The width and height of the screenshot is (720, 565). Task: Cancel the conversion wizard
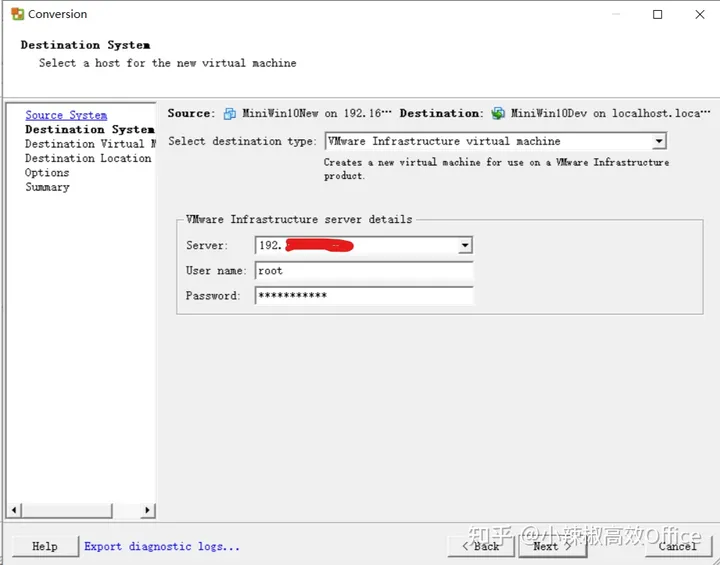coord(678,546)
